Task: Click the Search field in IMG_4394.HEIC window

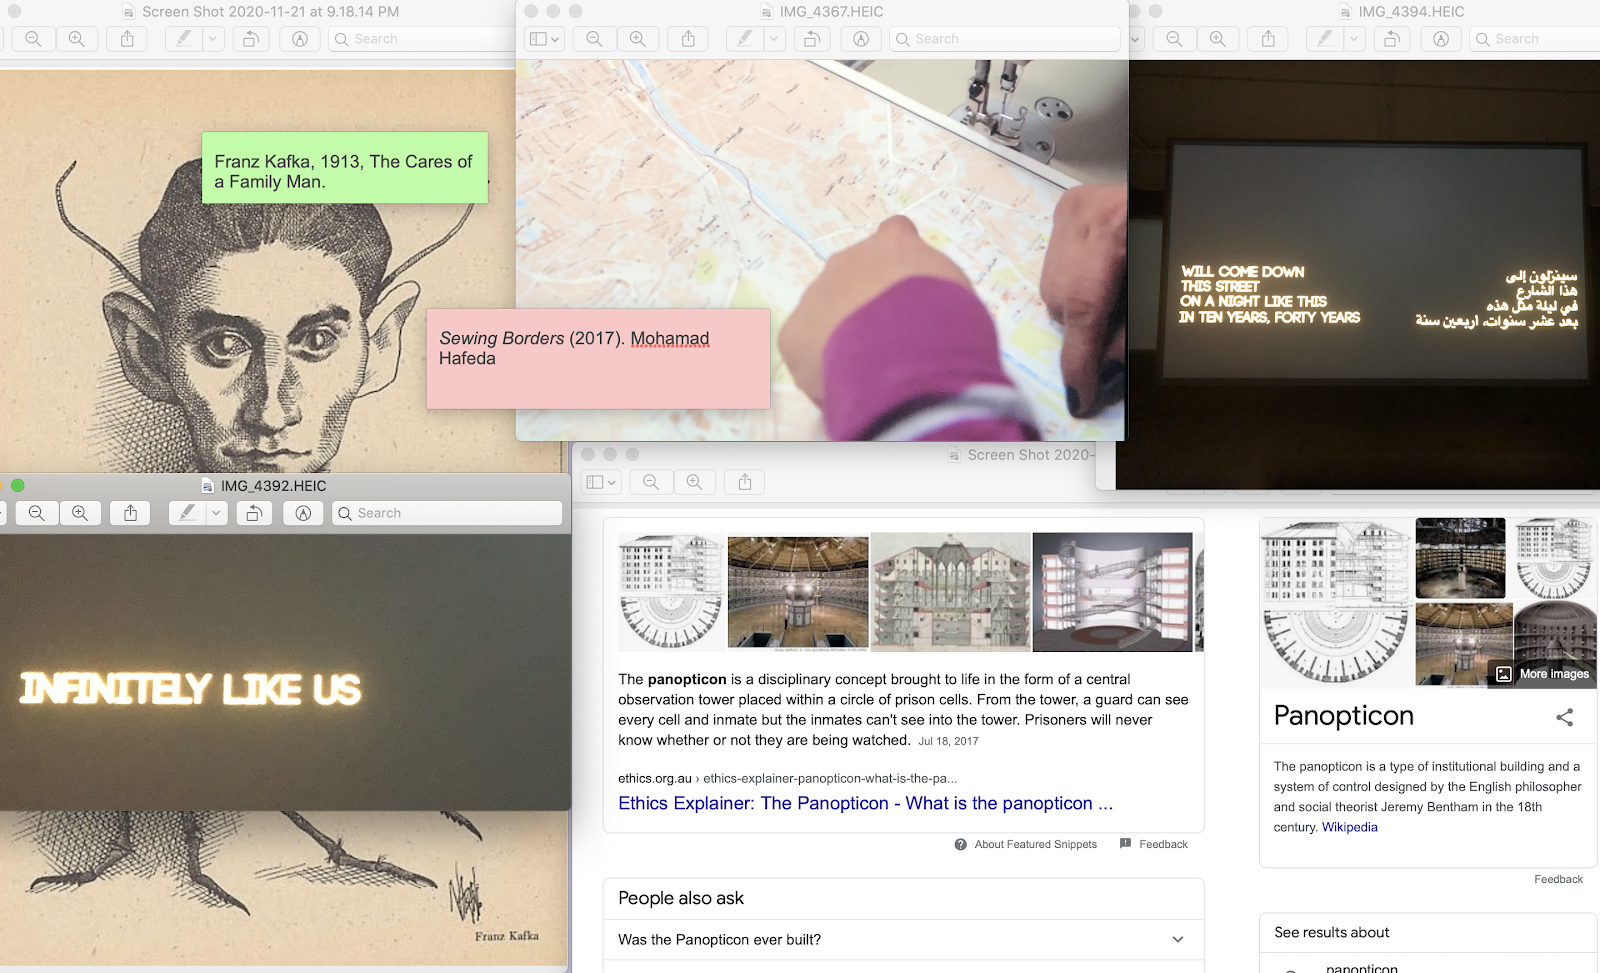Action: coord(1535,39)
